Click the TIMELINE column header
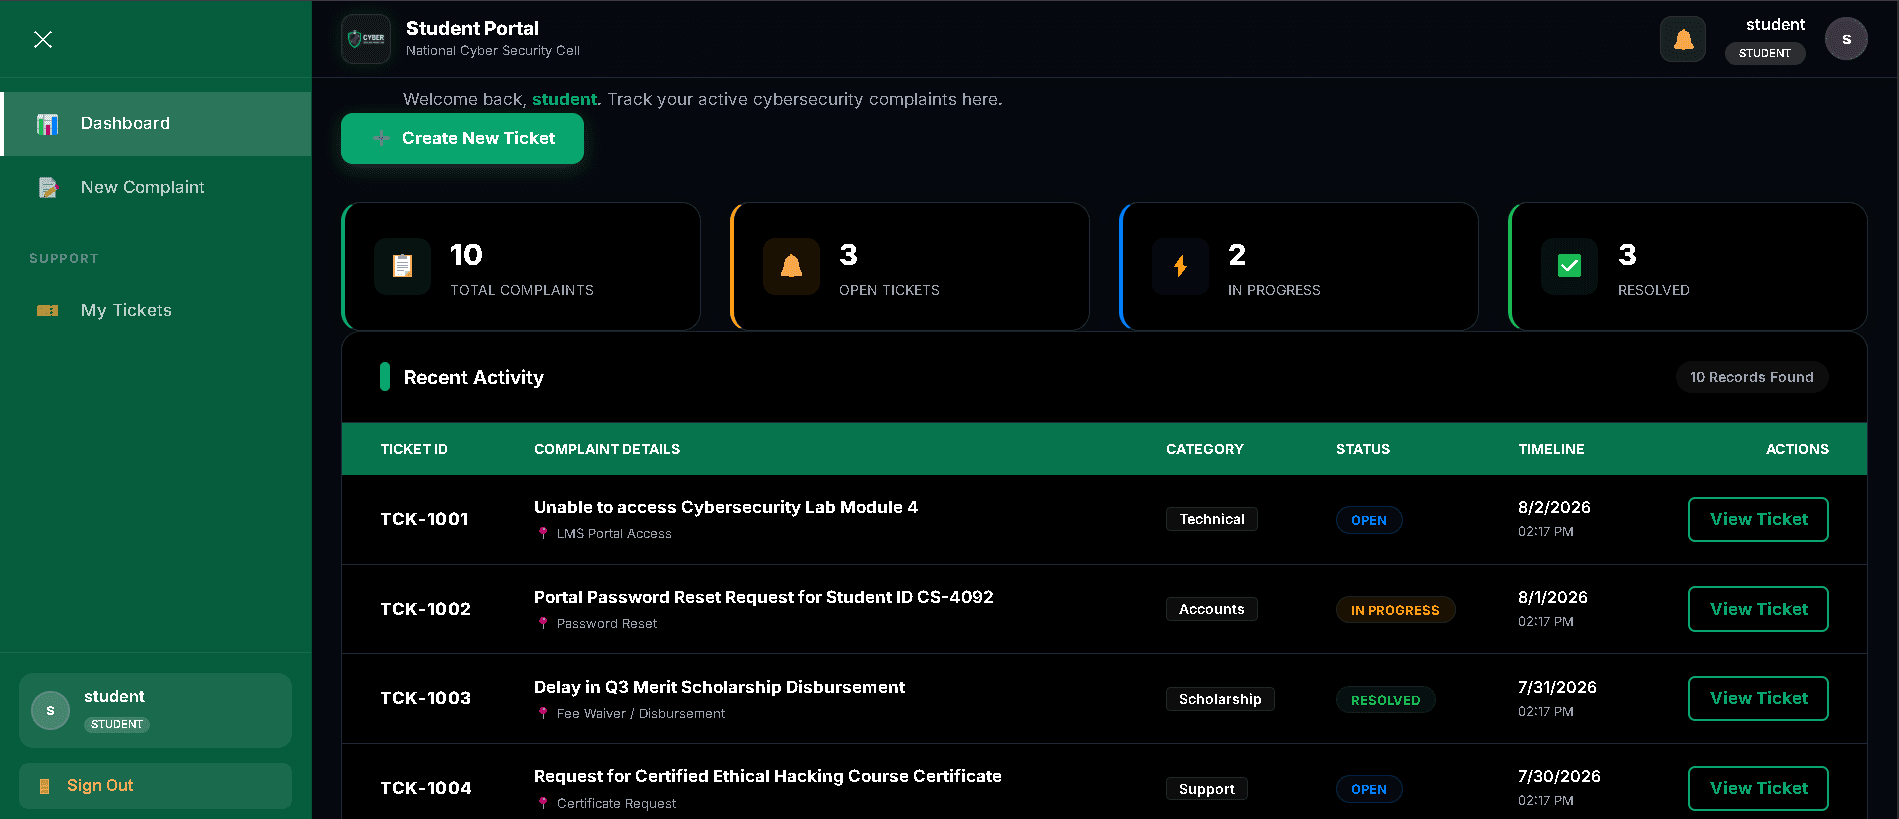 click(1551, 449)
